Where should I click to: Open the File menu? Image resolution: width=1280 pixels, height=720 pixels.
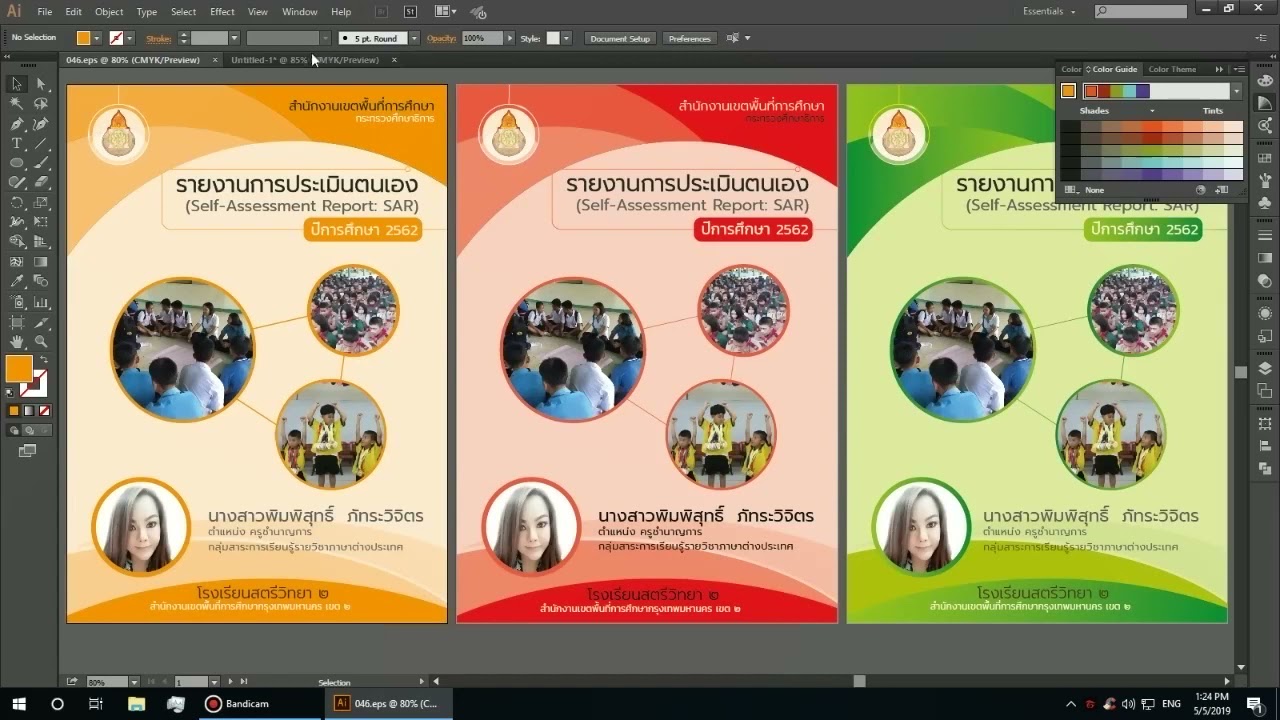pyautogui.click(x=45, y=12)
